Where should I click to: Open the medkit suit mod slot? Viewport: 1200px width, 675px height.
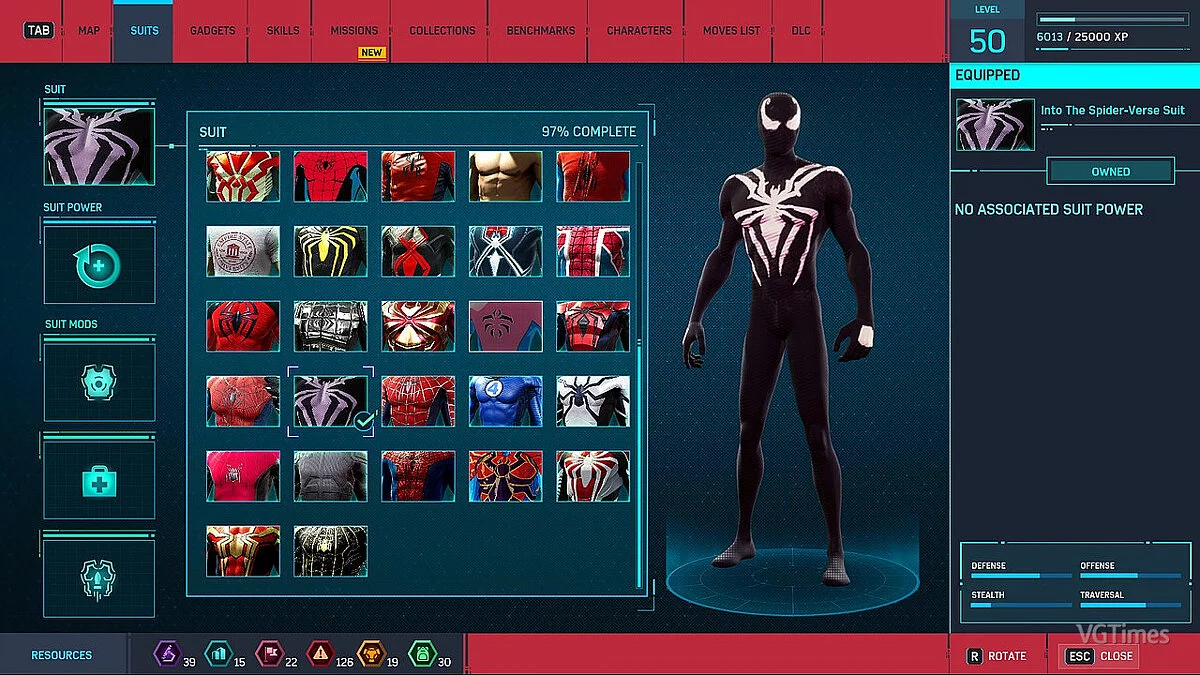tap(99, 481)
